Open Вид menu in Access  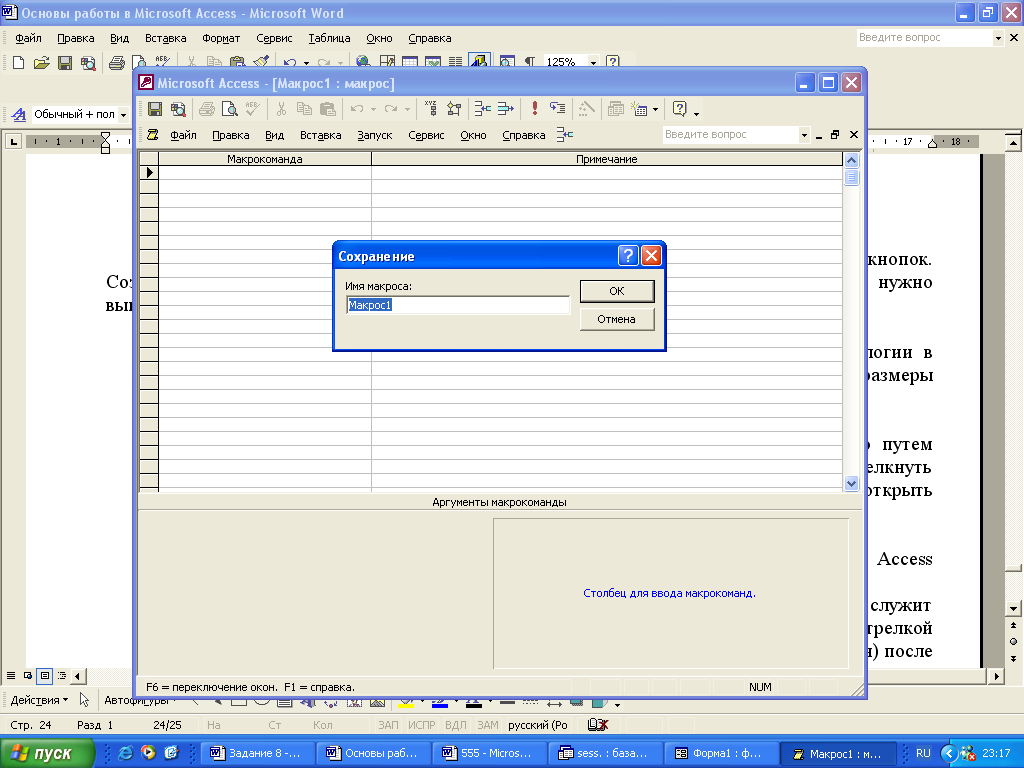click(274, 135)
